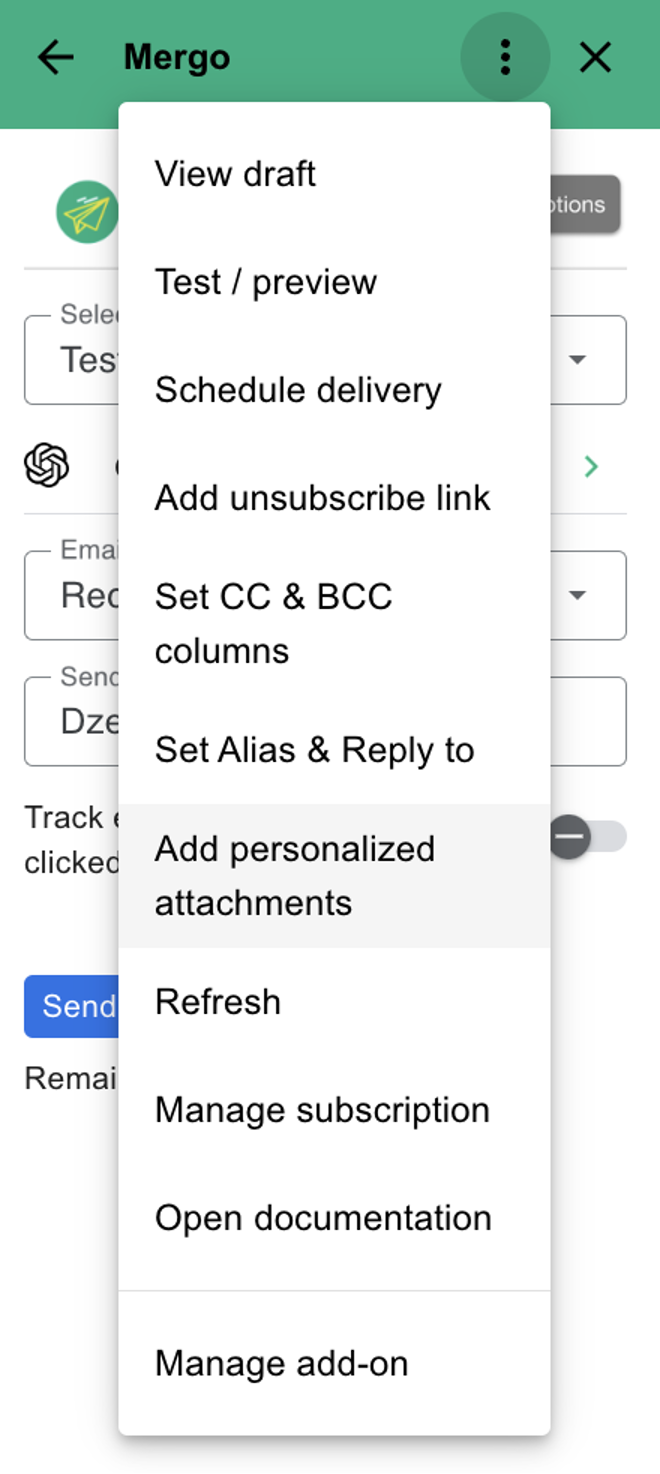Screen dimensions: 660x1474
Task: Add an unsubscribe link
Action: [322, 497]
